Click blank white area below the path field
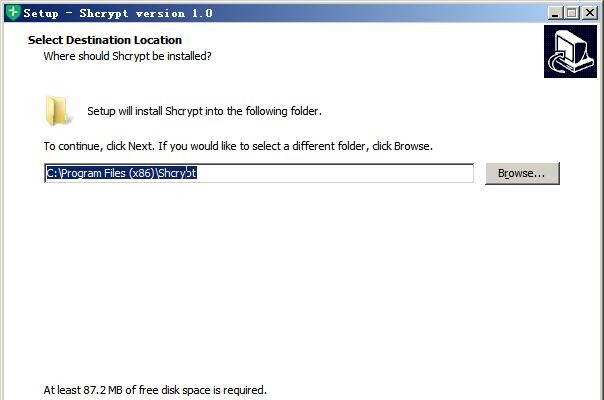This screenshot has width=604, height=400. [300, 277]
